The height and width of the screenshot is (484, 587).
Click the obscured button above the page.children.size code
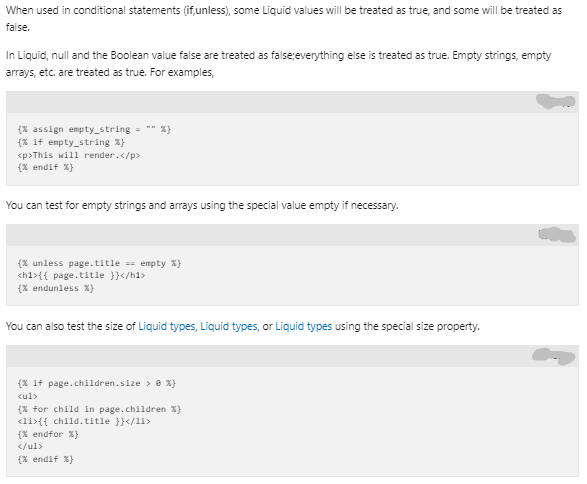click(x=554, y=356)
